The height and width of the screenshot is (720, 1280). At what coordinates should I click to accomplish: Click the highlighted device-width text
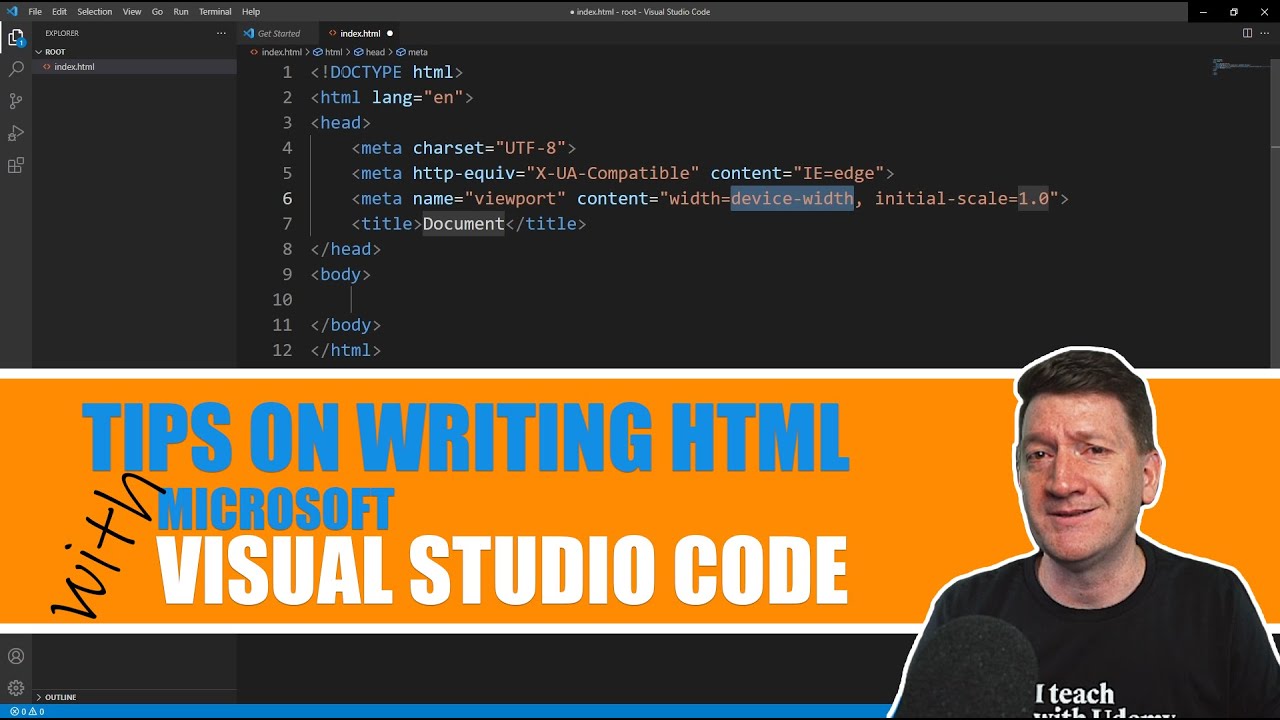pos(792,198)
